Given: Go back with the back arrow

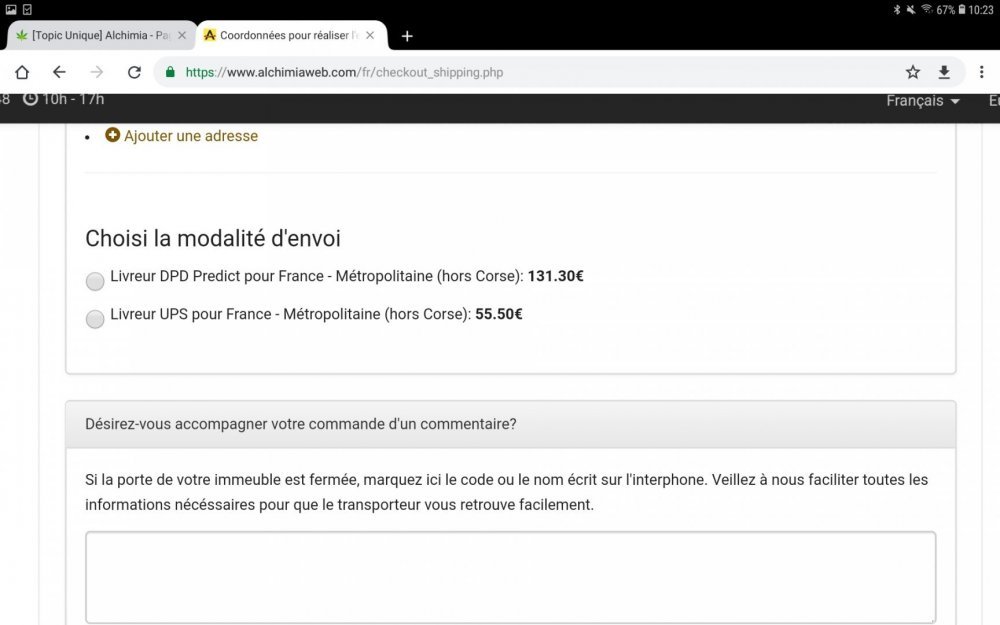Looking at the screenshot, I should (59, 72).
